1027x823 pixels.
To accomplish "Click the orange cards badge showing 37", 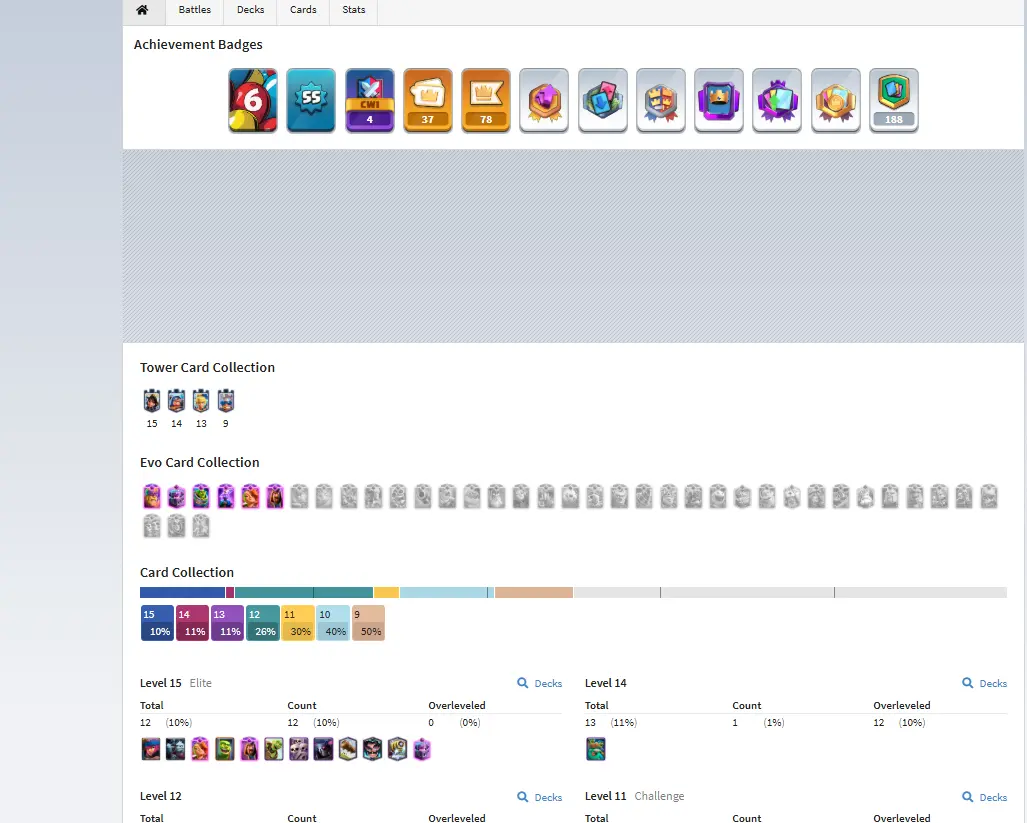I will click(x=428, y=100).
